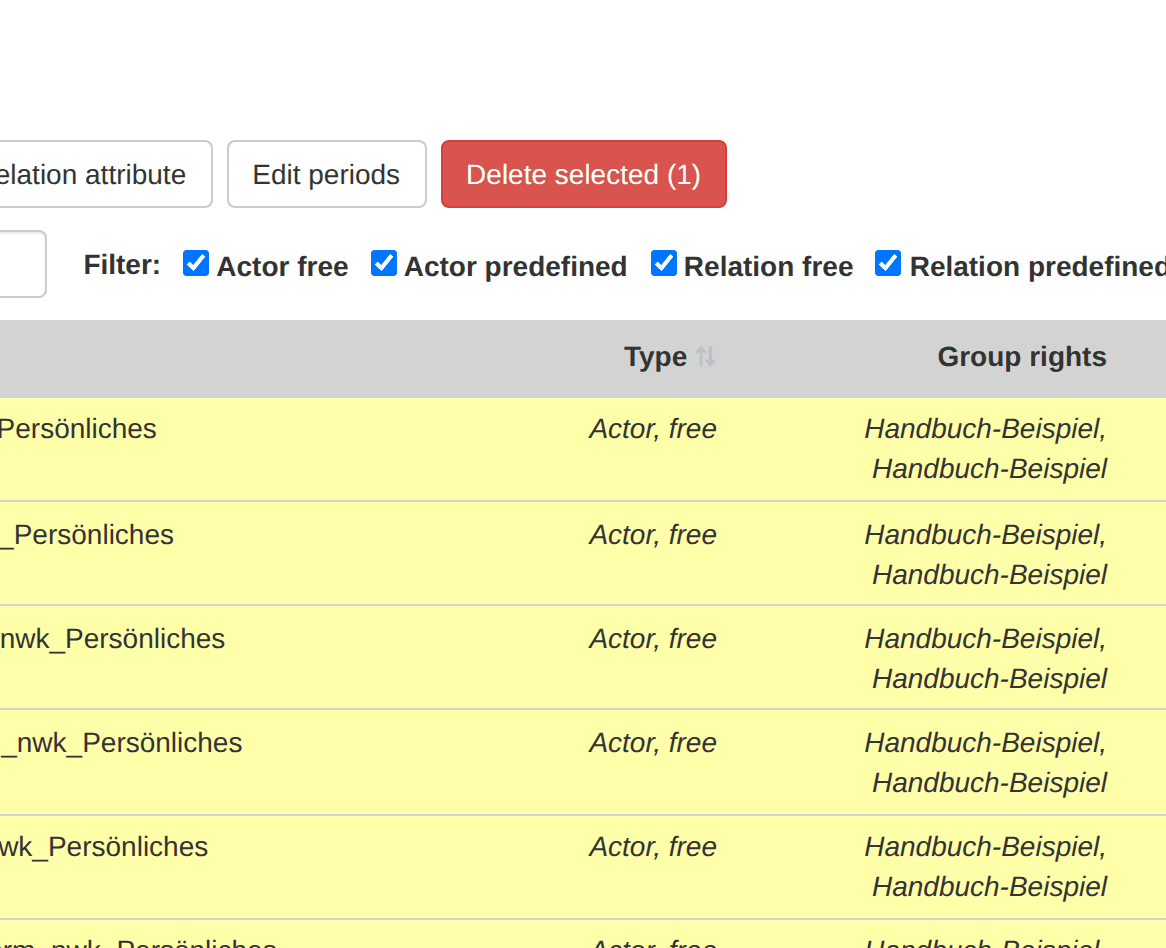Toggle the Actor free filter checkbox

[x=196, y=263]
